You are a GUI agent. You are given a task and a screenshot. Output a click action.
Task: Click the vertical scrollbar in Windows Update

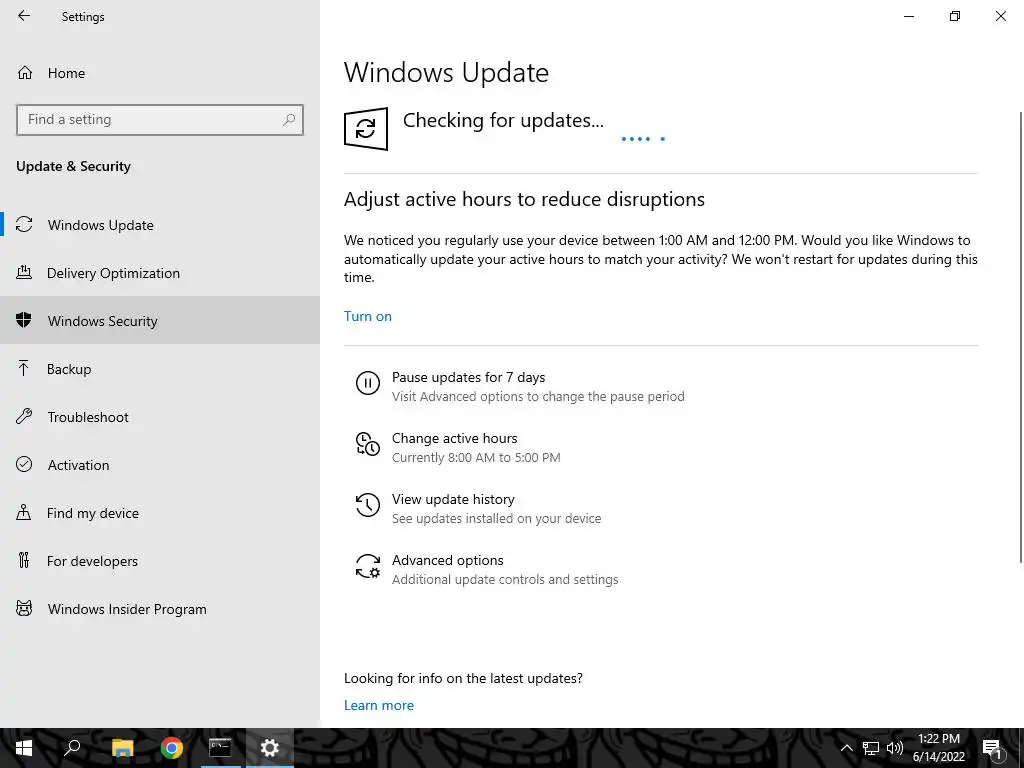pos(1021,336)
